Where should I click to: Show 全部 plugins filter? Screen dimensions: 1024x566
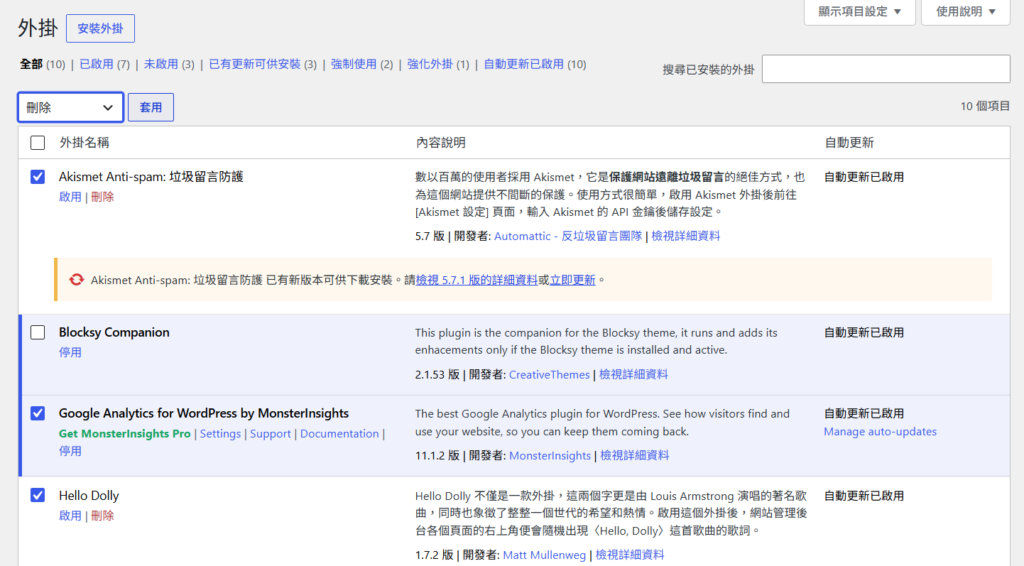click(31, 64)
